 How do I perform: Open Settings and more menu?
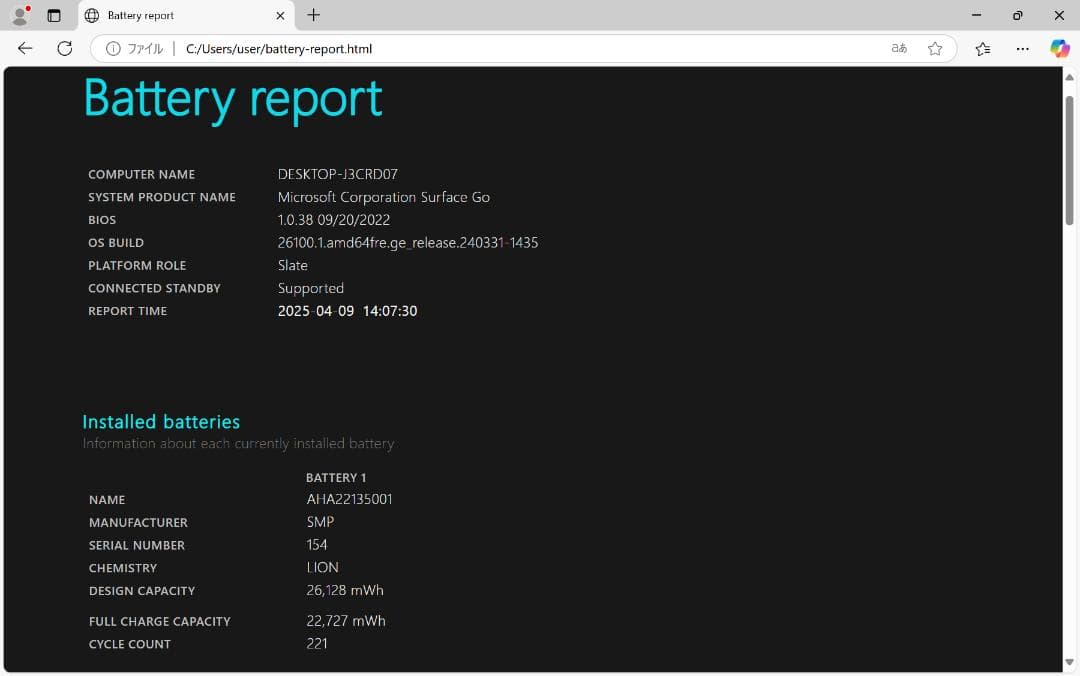tap(1022, 48)
